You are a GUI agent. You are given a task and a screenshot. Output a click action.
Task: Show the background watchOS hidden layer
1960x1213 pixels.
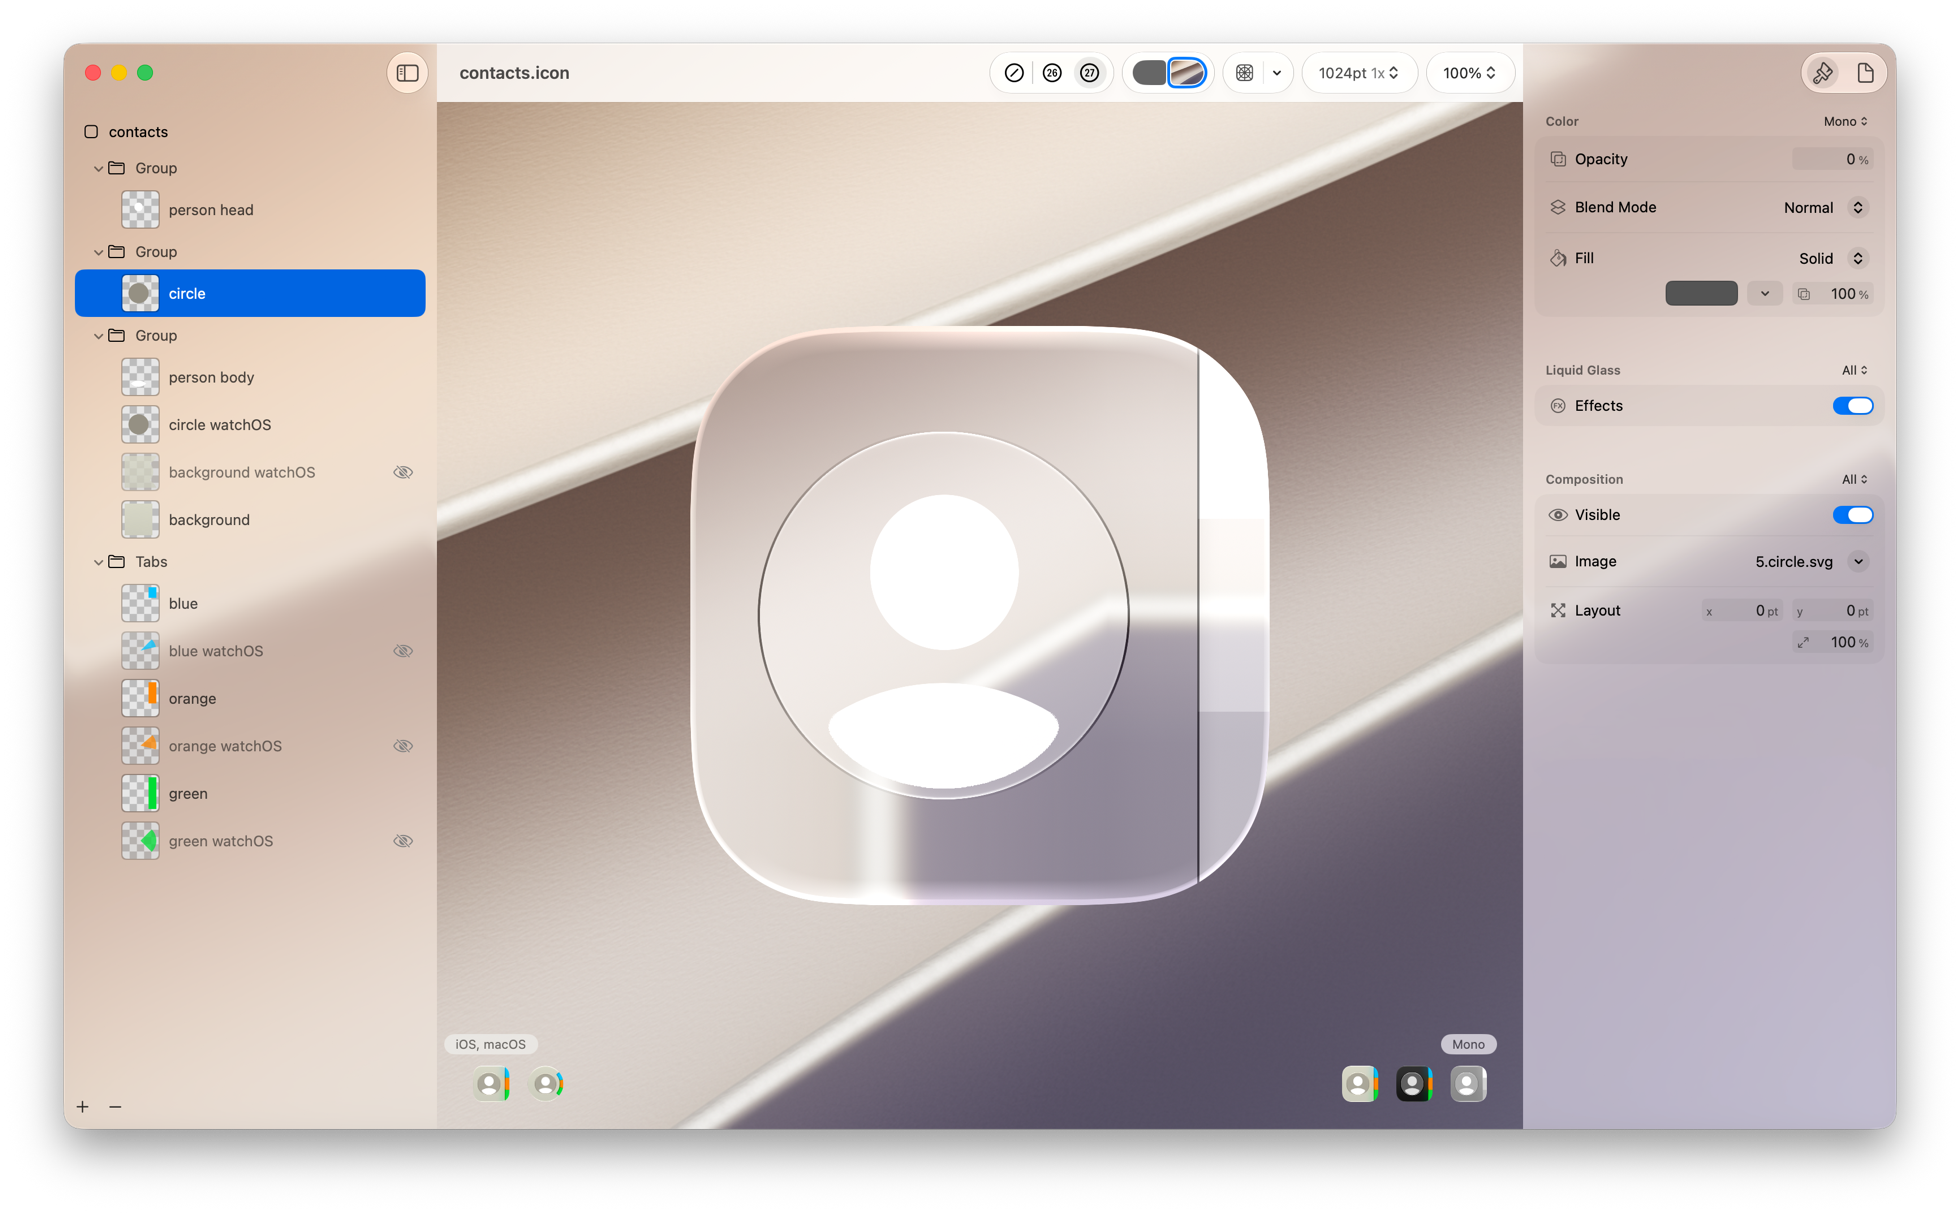click(403, 472)
